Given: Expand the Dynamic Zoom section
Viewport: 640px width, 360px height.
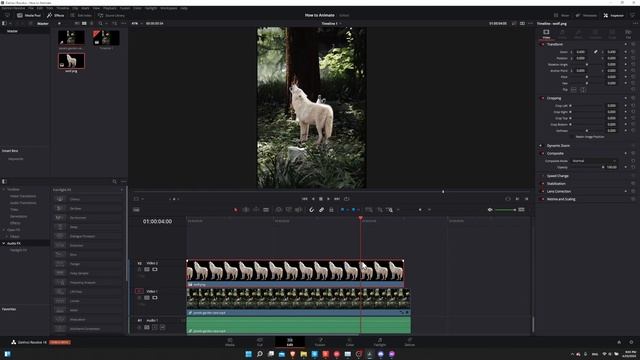Looking at the screenshot, I should pos(558,145).
